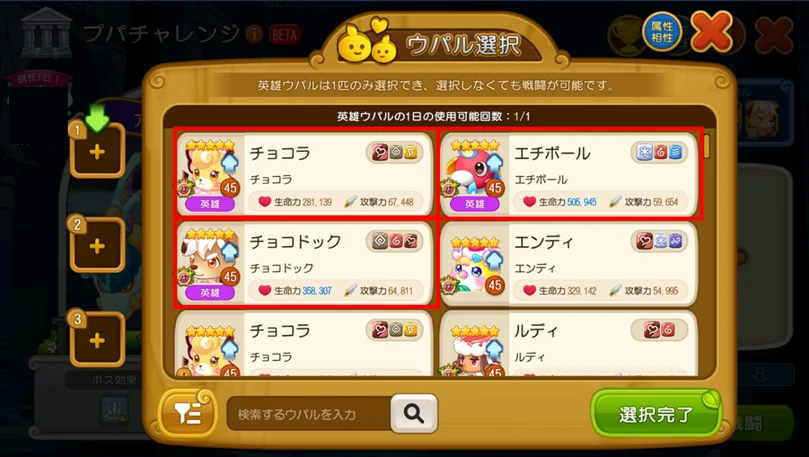Click the skill icons on エチボール card
The width and height of the screenshot is (809, 457).
[x=659, y=152]
